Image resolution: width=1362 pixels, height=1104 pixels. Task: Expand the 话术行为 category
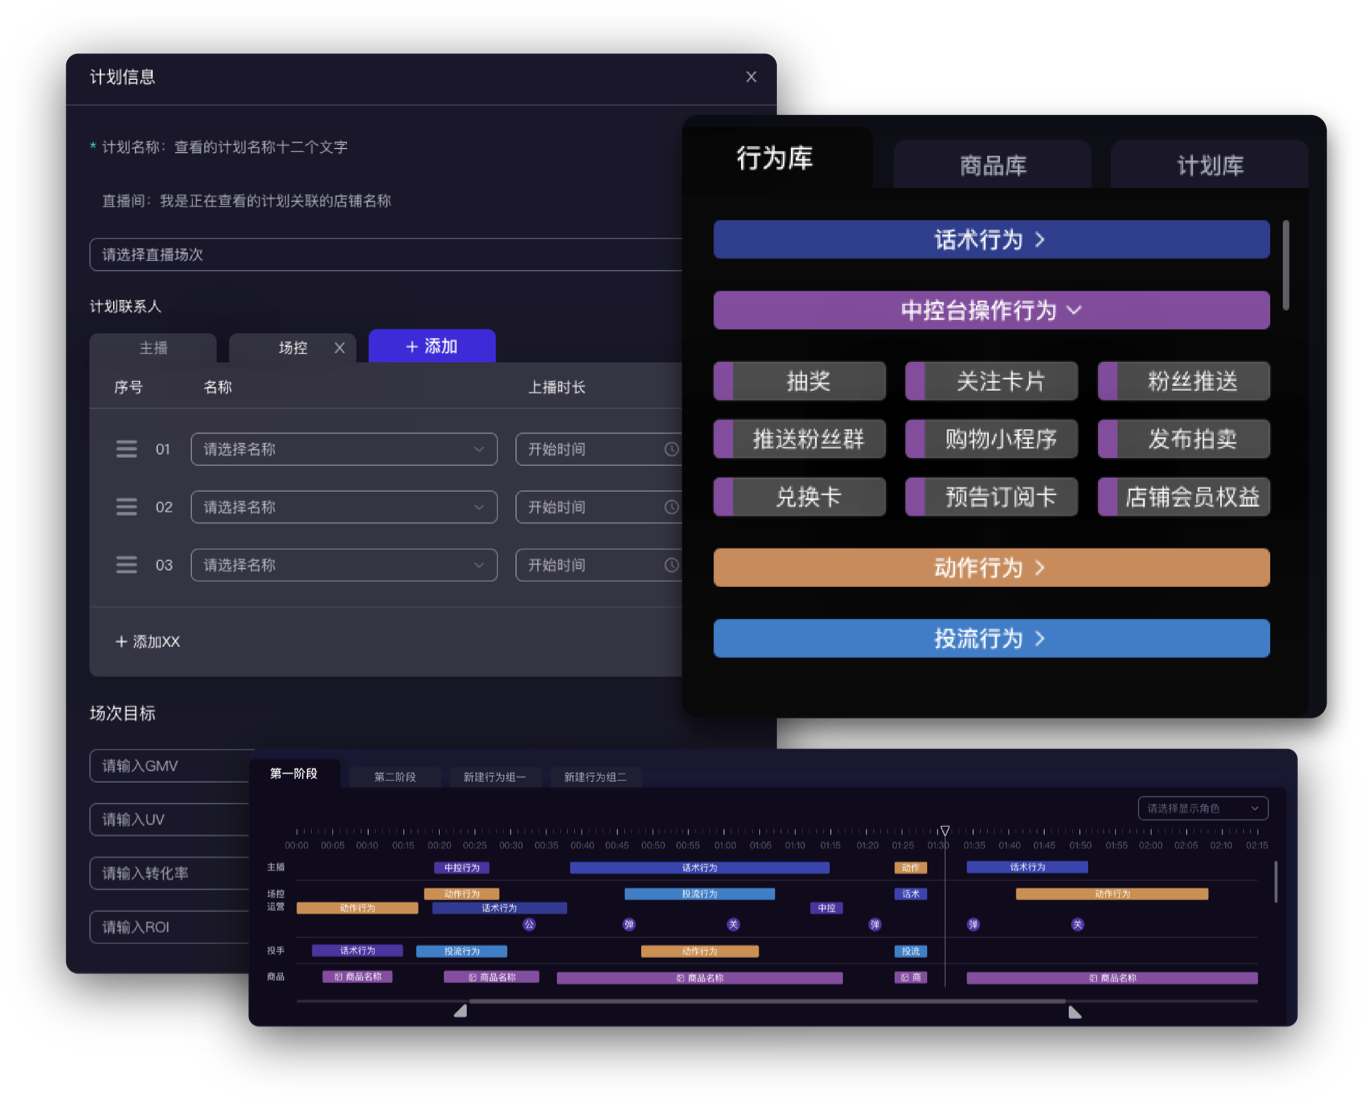coord(991,240)
